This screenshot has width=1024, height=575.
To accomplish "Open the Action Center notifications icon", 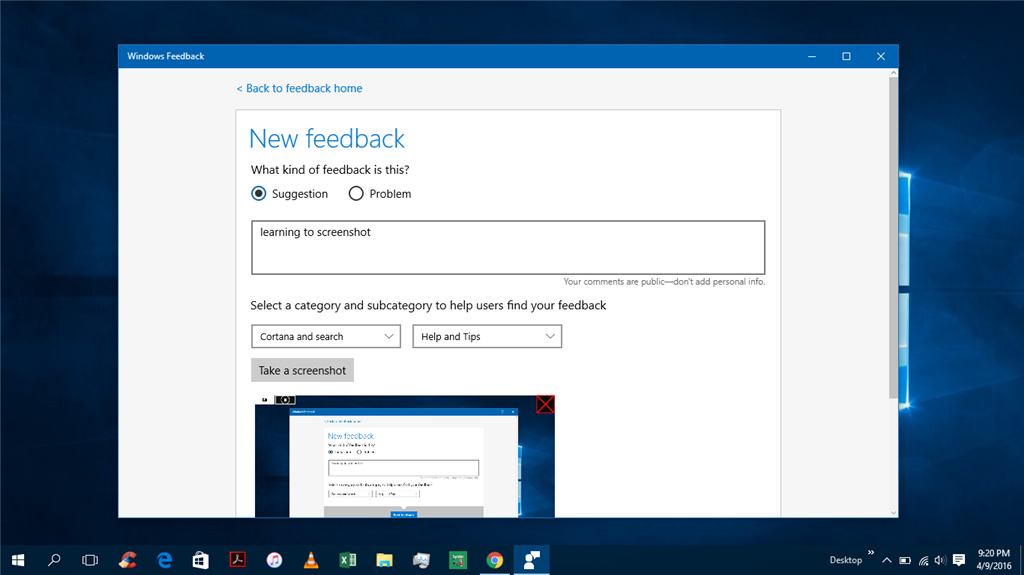I will 959,560.
